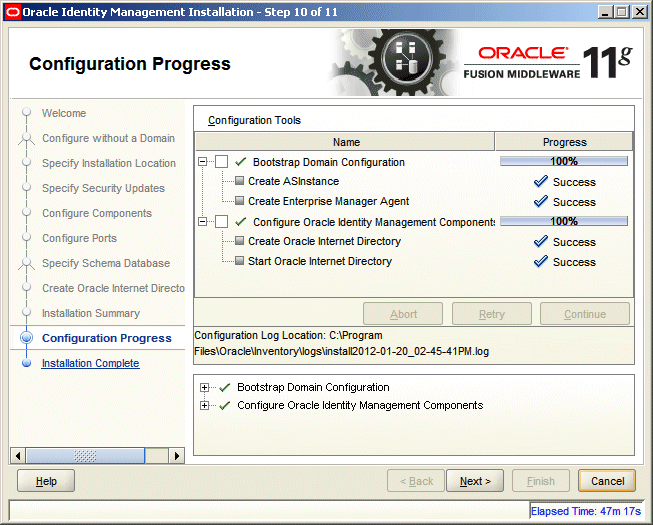Select Specify Security Updates step
This screenshot has width=653, height=525.
tap(103, 188)
